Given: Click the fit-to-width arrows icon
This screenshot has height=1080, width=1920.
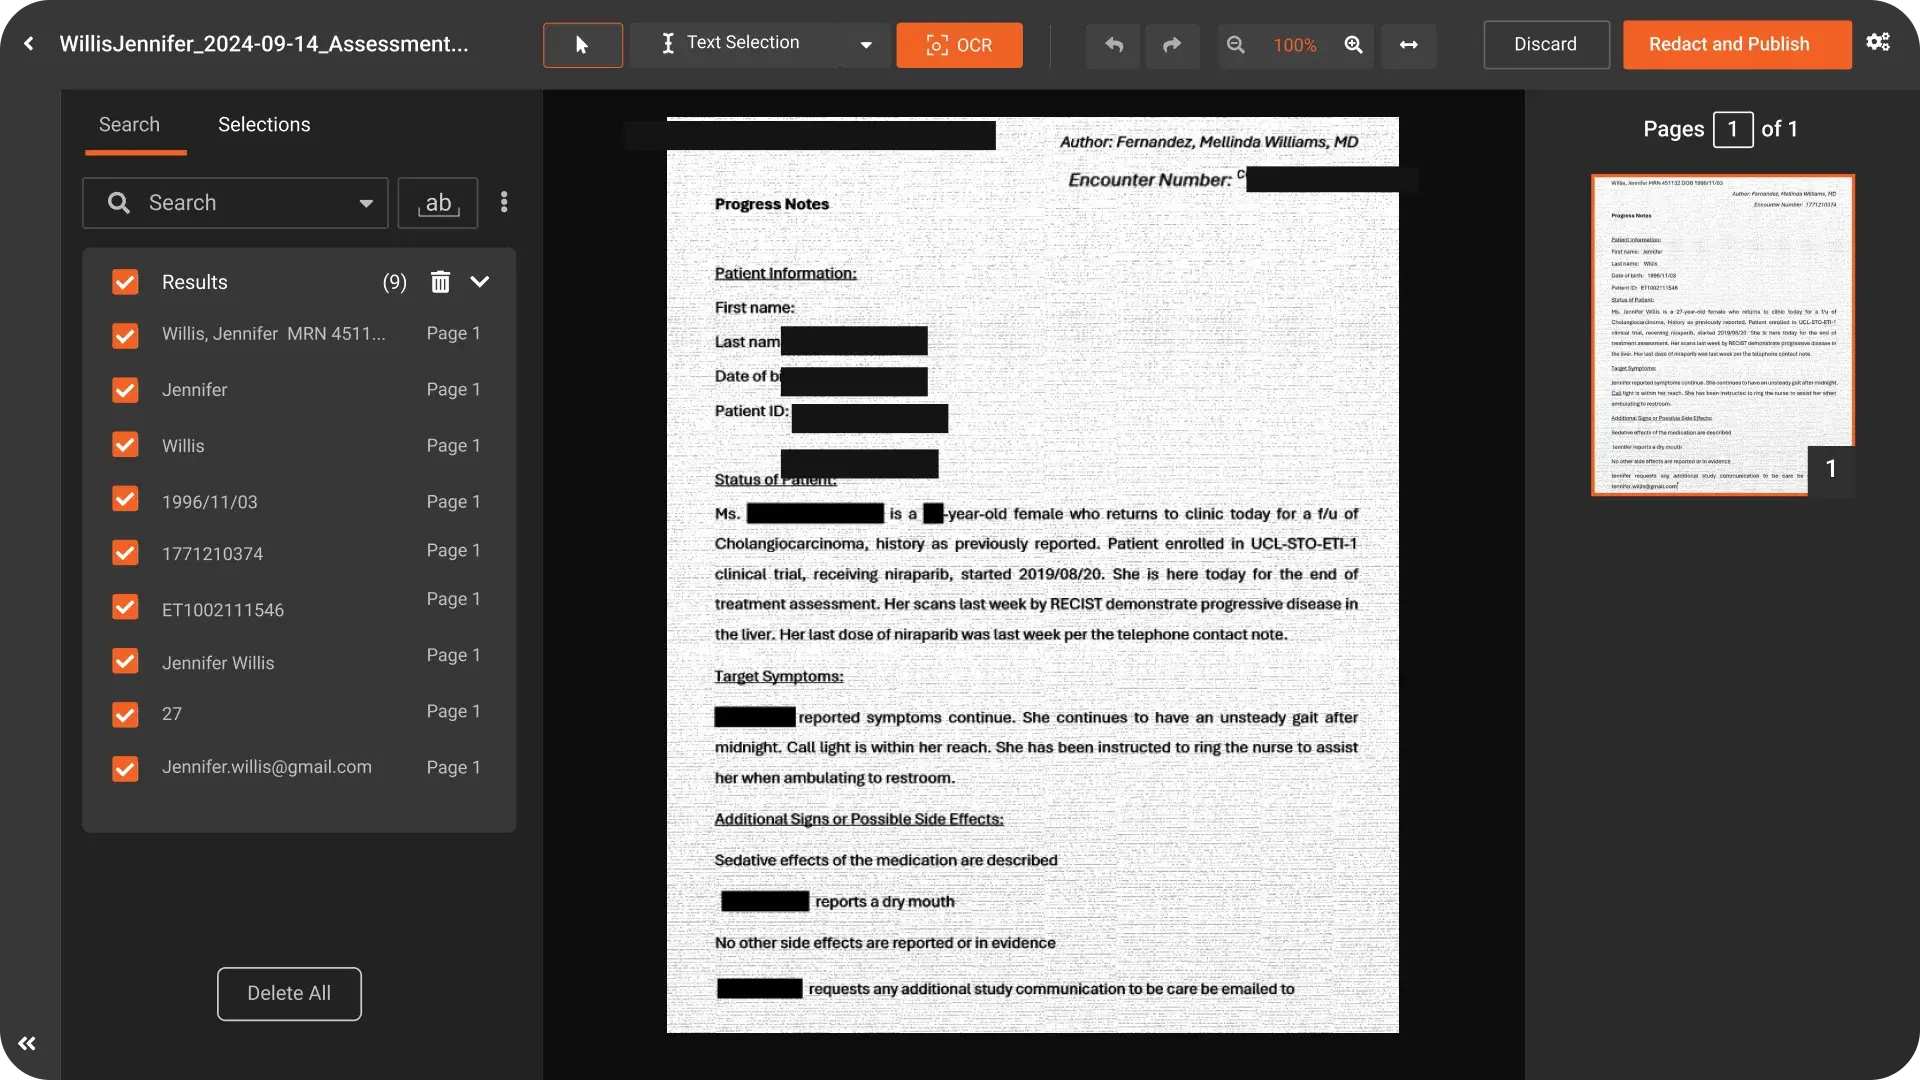Looking at the screenshot, I should tap(1408, 45).
